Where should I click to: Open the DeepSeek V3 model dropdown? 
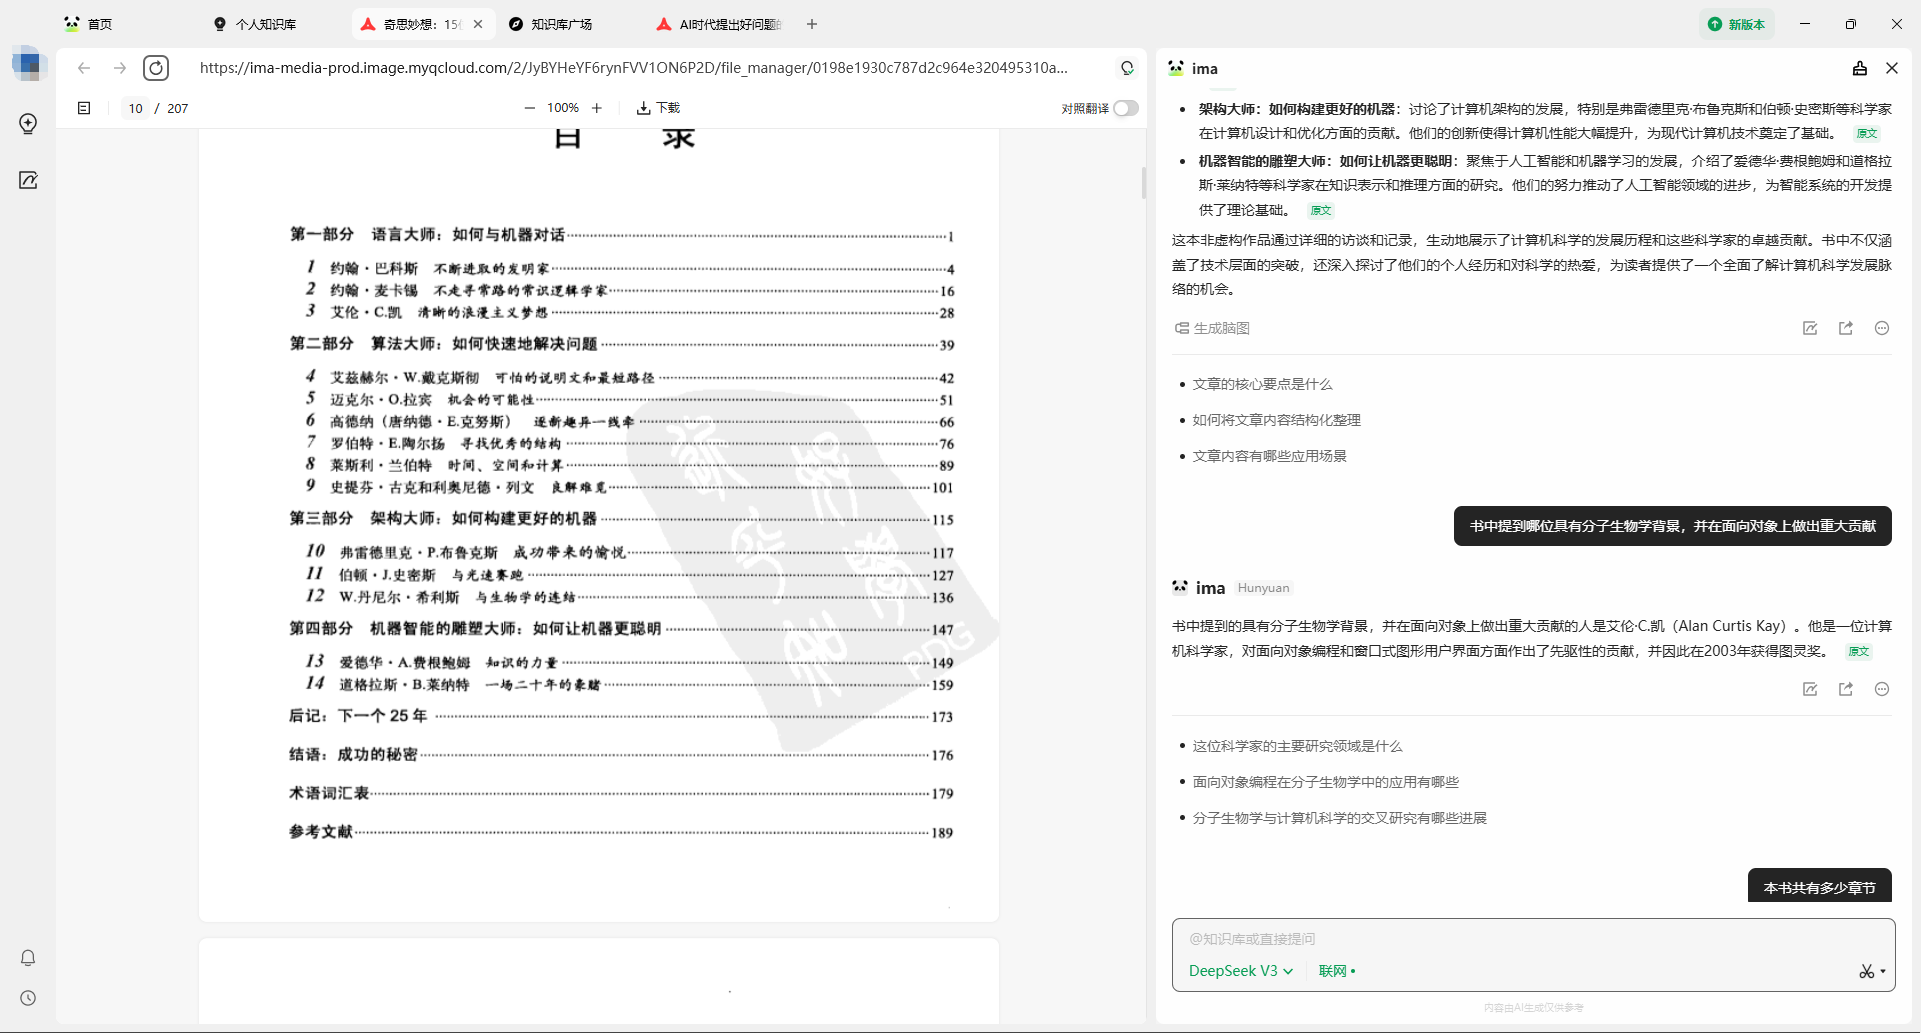coord(1240,971)
